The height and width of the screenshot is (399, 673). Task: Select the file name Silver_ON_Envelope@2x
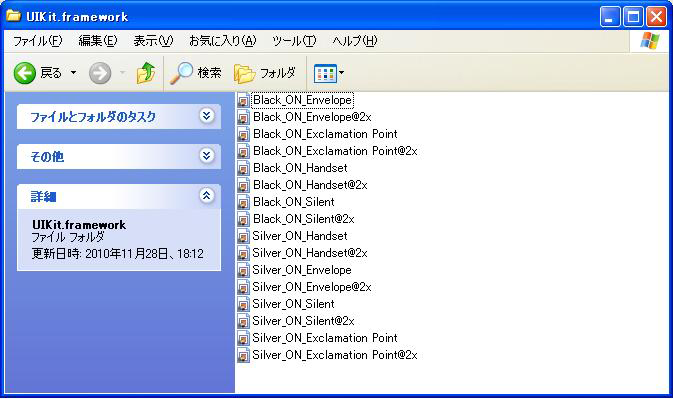(312, 287)
